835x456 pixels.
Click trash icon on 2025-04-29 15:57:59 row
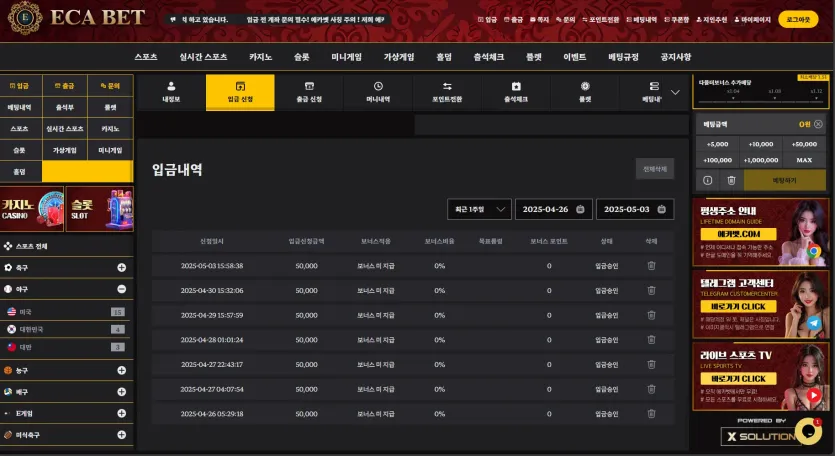[651, 315]
